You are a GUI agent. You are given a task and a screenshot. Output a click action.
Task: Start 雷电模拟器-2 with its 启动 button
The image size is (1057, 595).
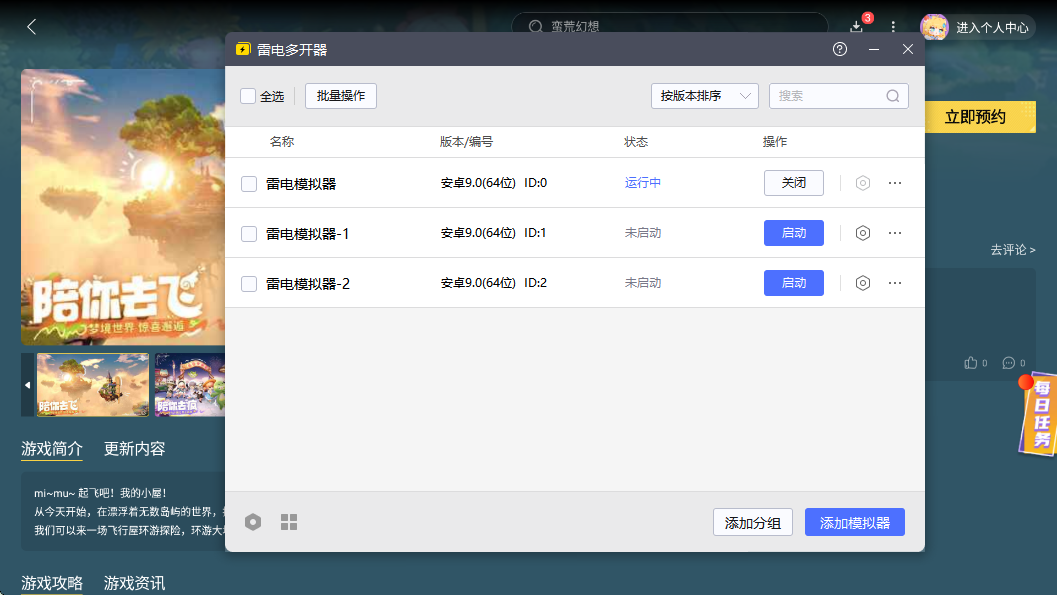(793, 282)
